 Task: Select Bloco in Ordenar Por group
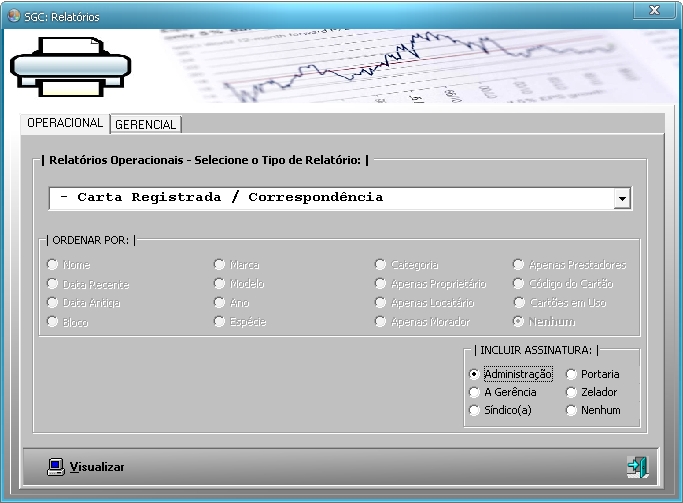point(54,322)
